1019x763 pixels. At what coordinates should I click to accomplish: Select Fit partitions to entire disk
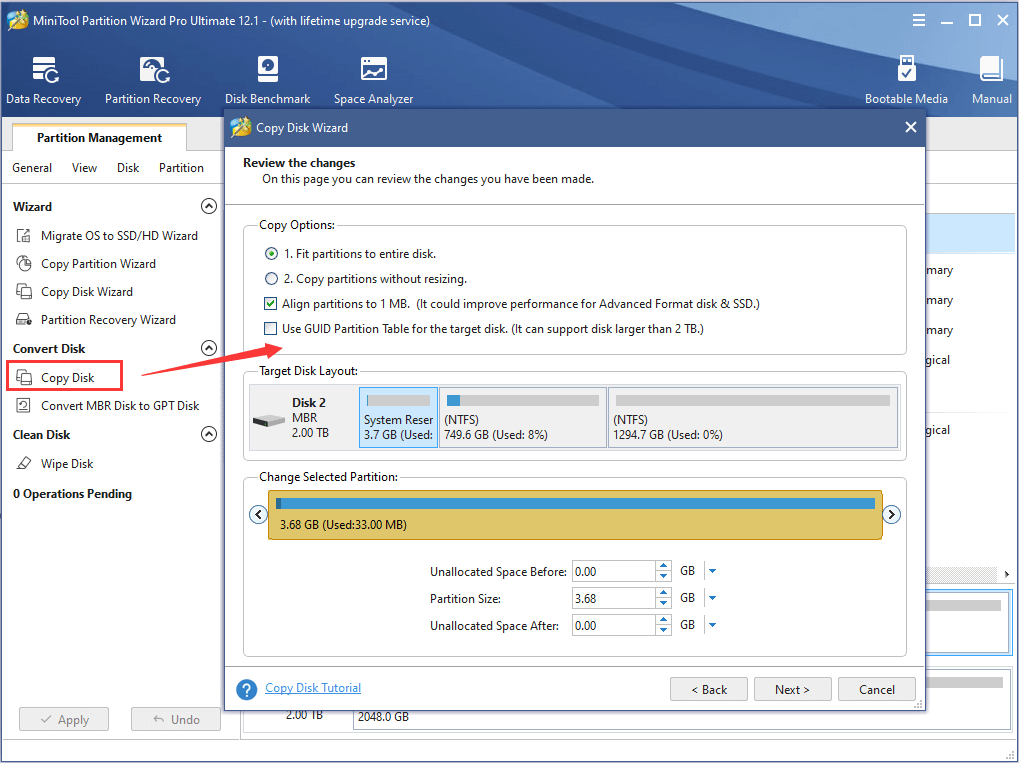tap(271, 254)
